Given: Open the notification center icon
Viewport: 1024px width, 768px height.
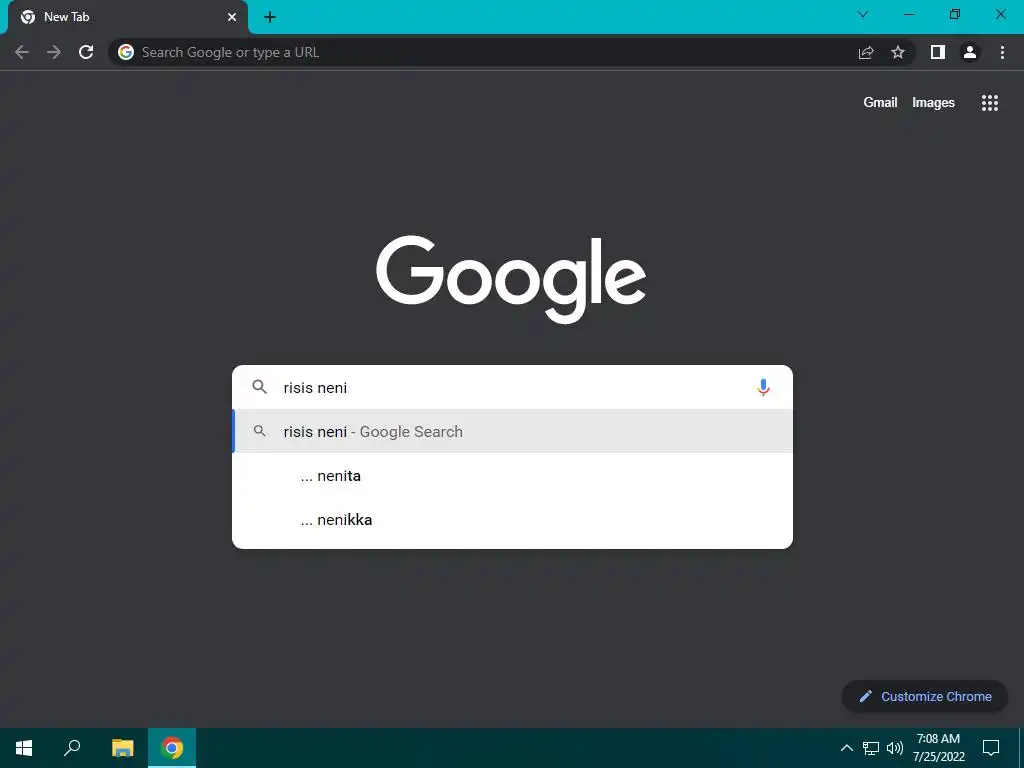Looking at the screenshot, I should click(991, 748).
